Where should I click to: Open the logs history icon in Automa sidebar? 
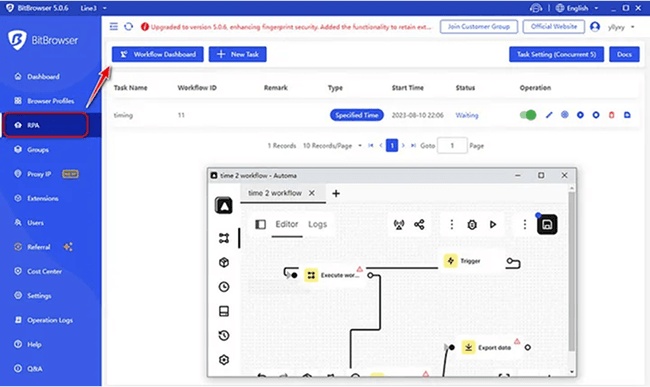click(x=224, y=335)
